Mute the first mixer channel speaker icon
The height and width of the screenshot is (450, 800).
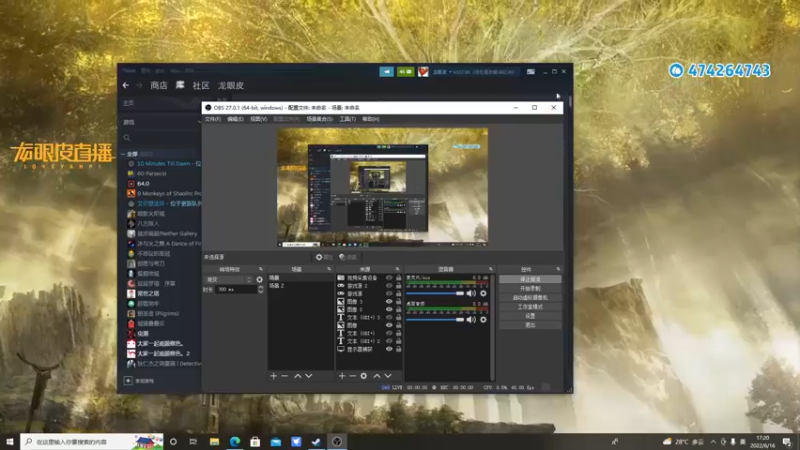point(471,293)
